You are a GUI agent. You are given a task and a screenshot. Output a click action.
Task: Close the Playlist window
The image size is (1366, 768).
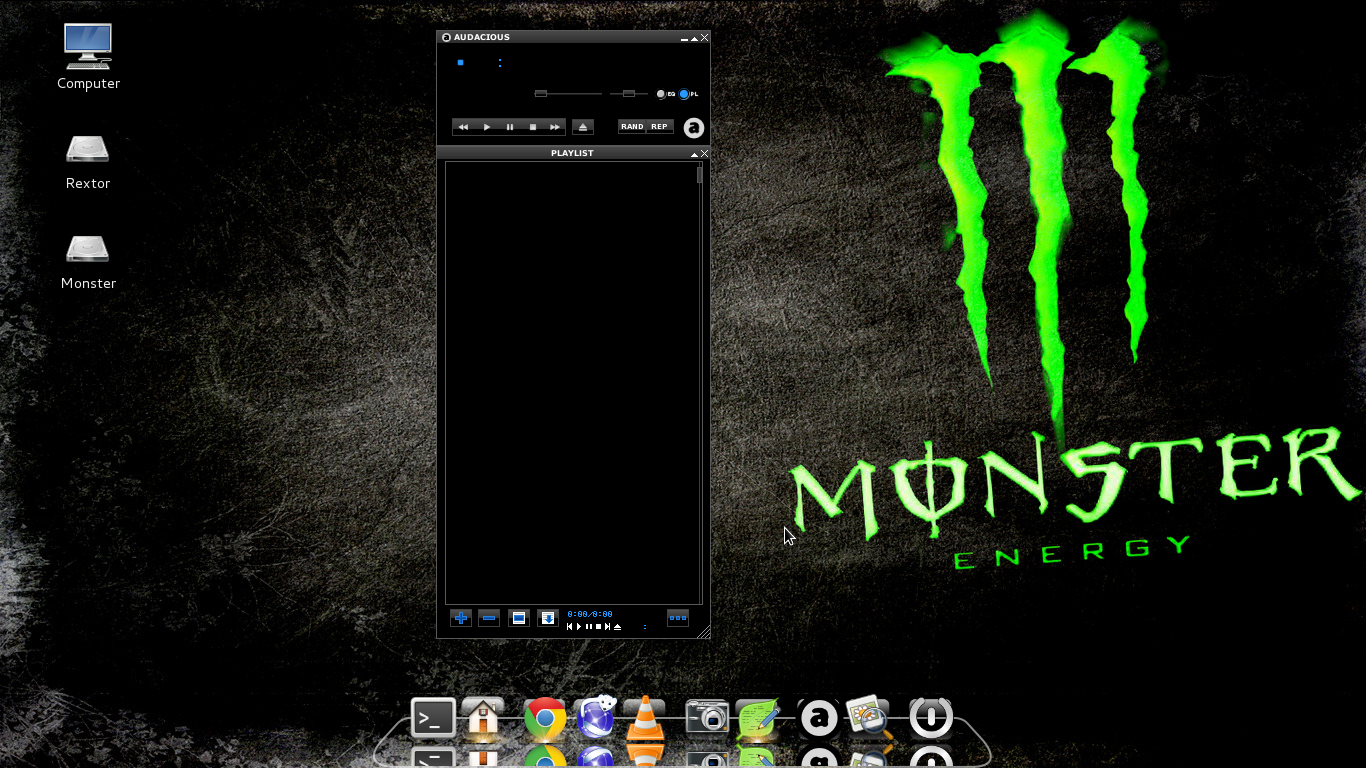coord(704,154)
